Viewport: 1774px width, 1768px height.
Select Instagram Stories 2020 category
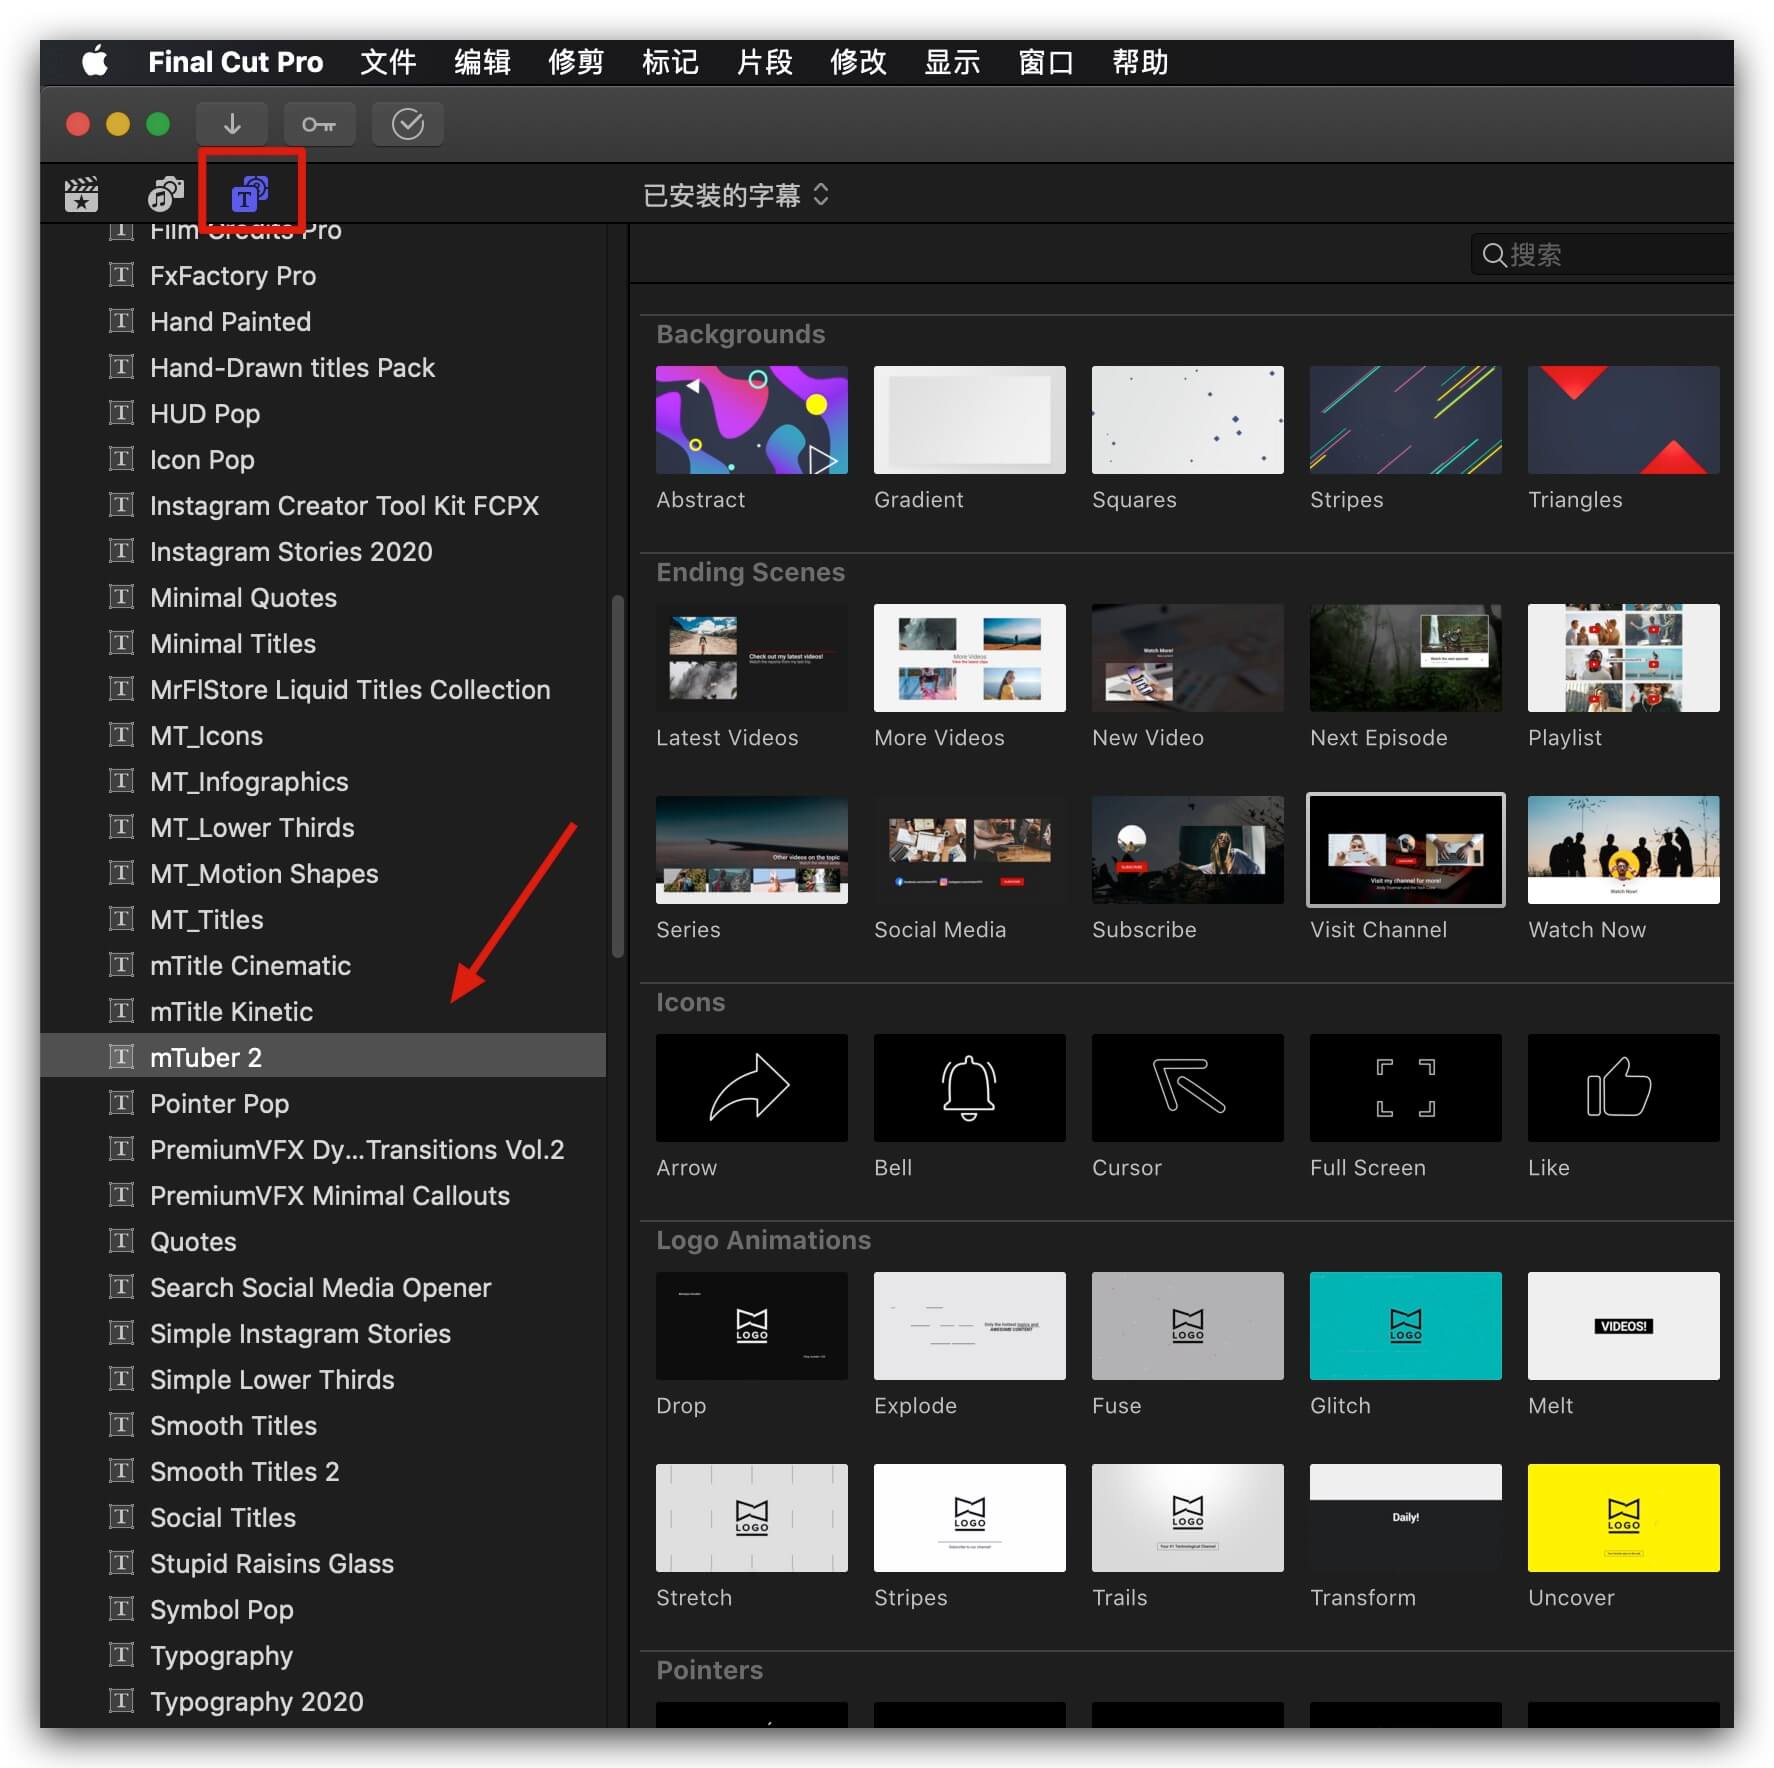tap(323, 551)
